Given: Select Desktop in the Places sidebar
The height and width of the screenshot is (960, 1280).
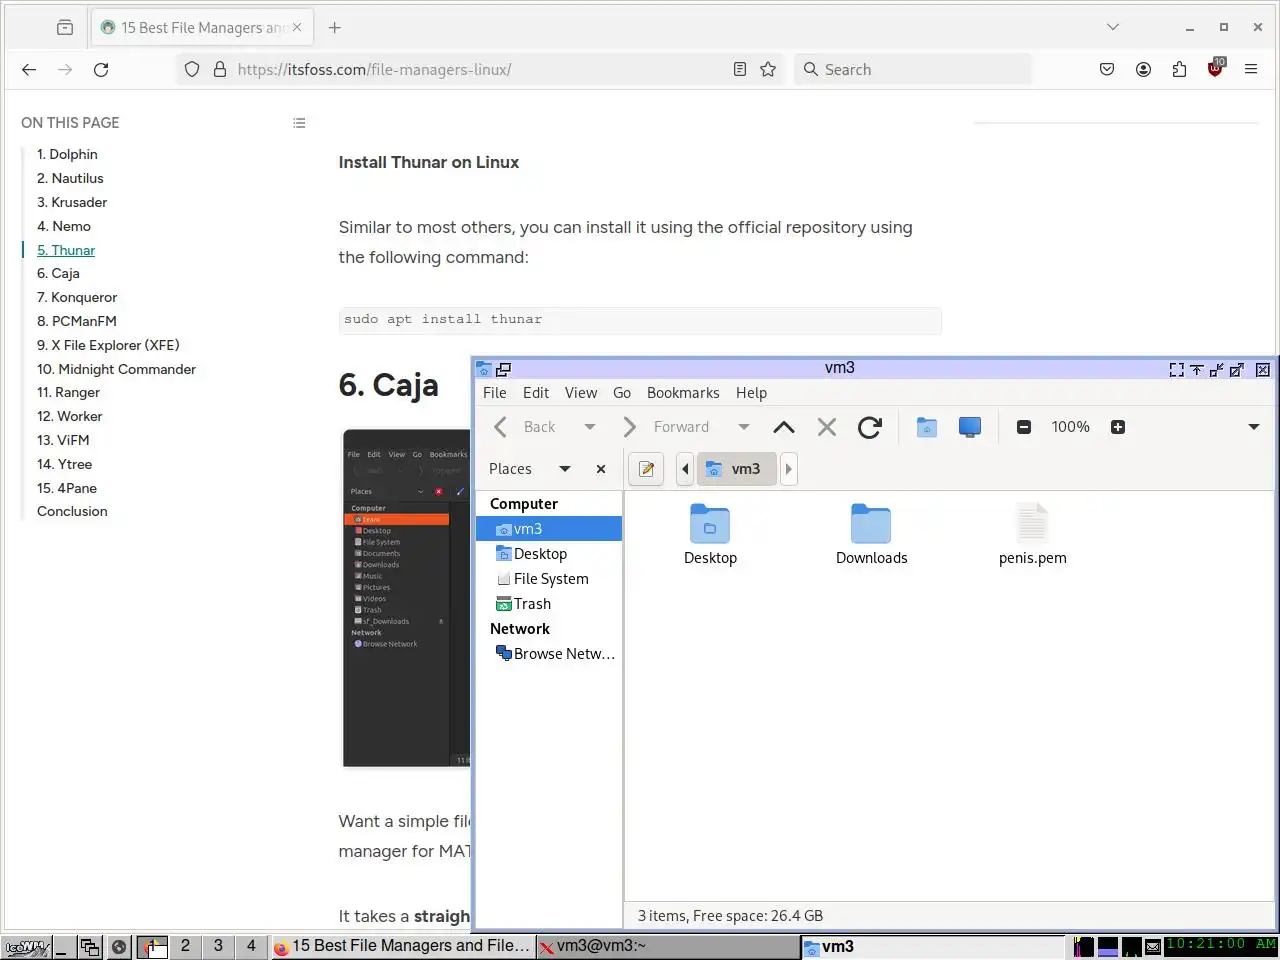Looking at the screenshot, I should point(549,554).
